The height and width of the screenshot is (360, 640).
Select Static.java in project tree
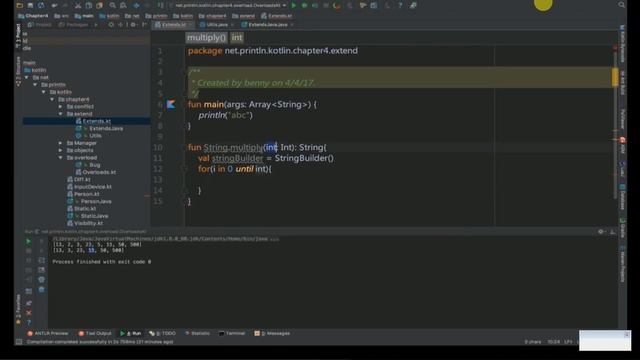[88, 216]
